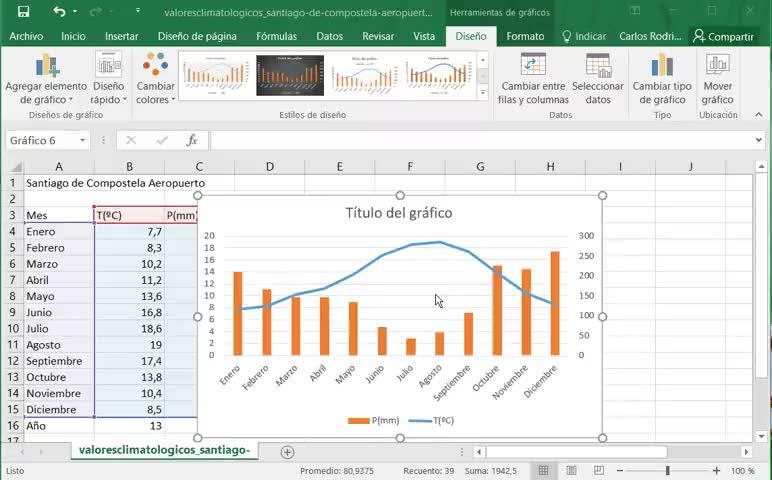Expand the formula bar

[x=759, y=141]
